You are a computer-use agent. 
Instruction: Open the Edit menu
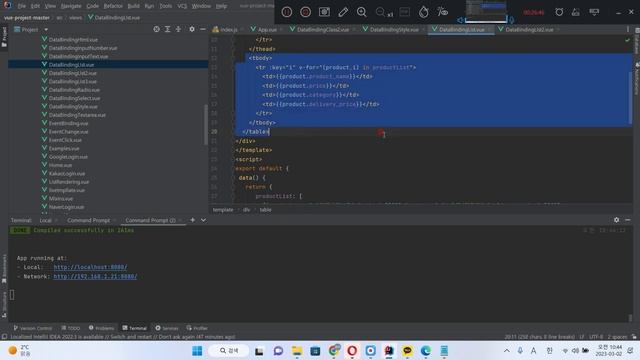coord(35,6)
